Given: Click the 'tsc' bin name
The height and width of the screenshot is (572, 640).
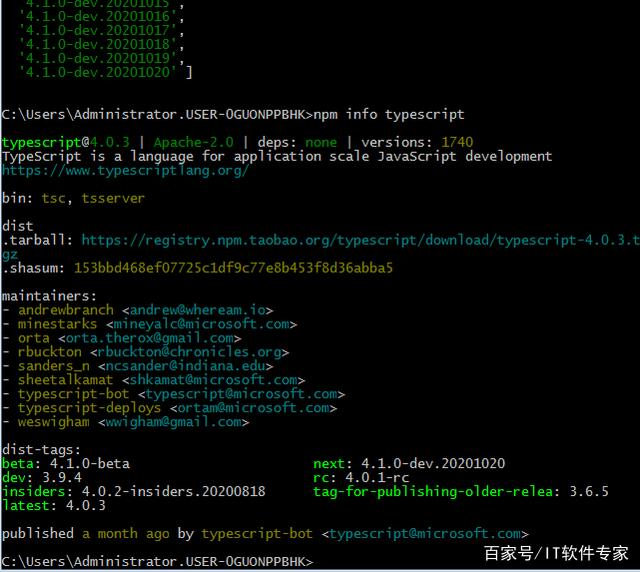Looking at the screenshot, I should [53, 198].
